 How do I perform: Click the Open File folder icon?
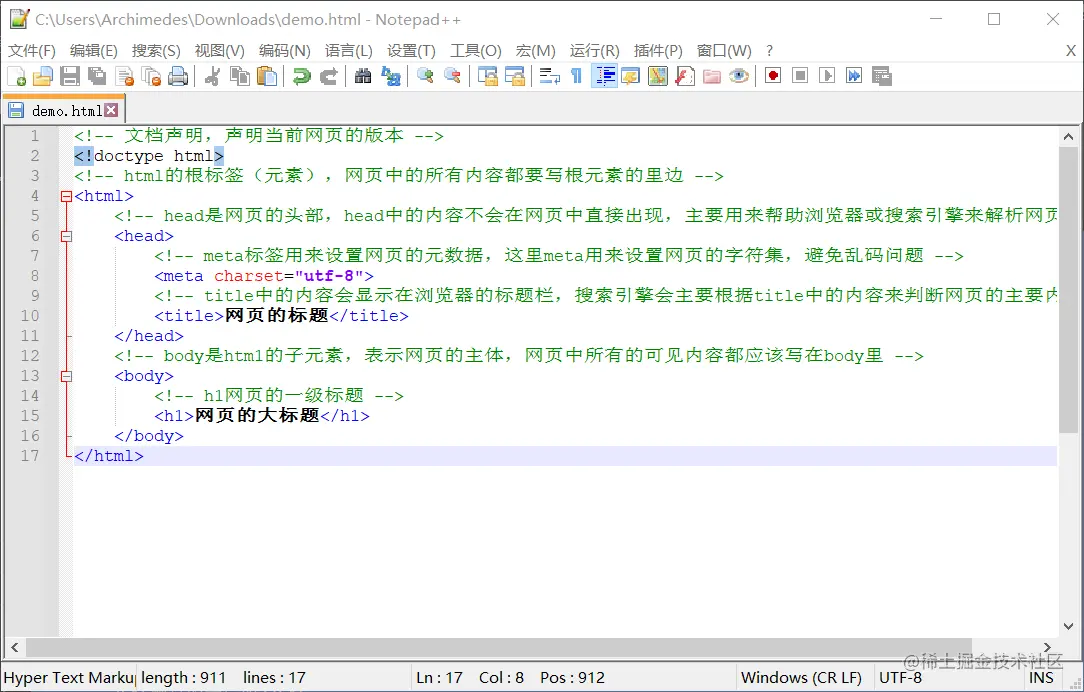(44, 76)
